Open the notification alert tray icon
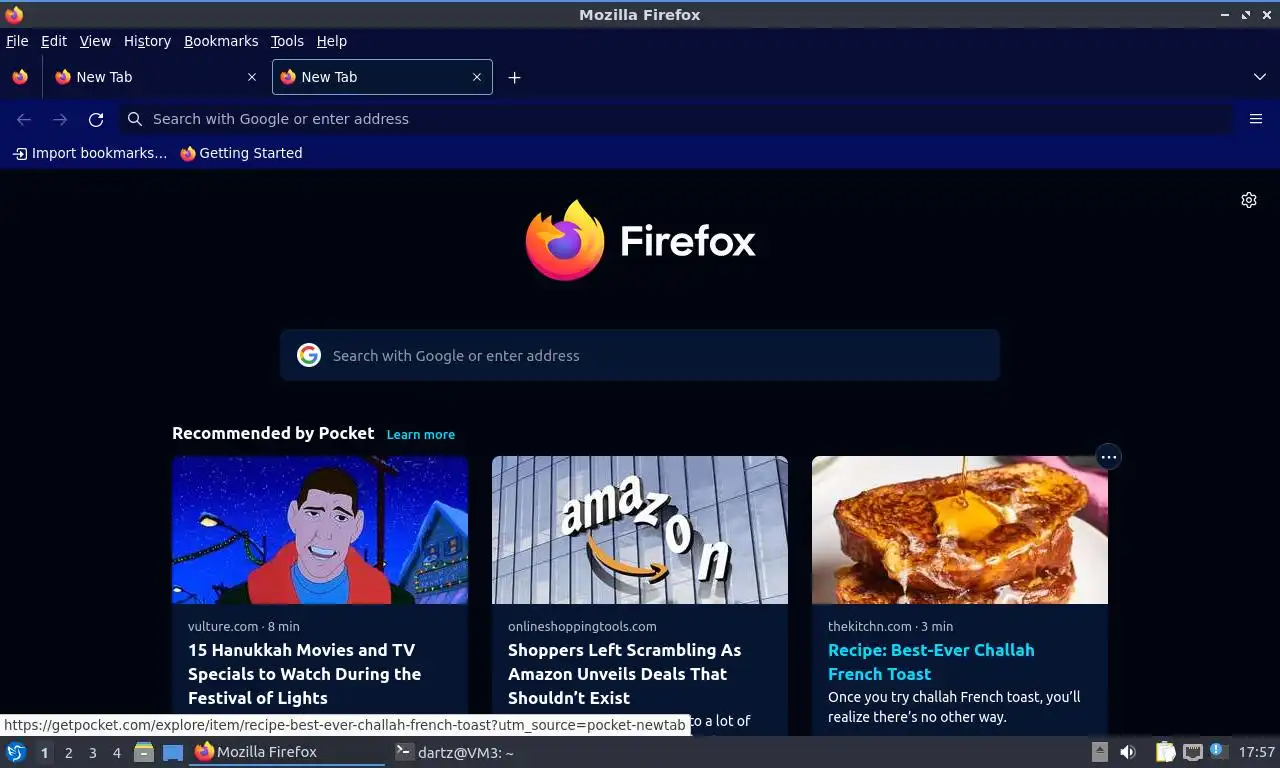 [x=1218, y=751]
